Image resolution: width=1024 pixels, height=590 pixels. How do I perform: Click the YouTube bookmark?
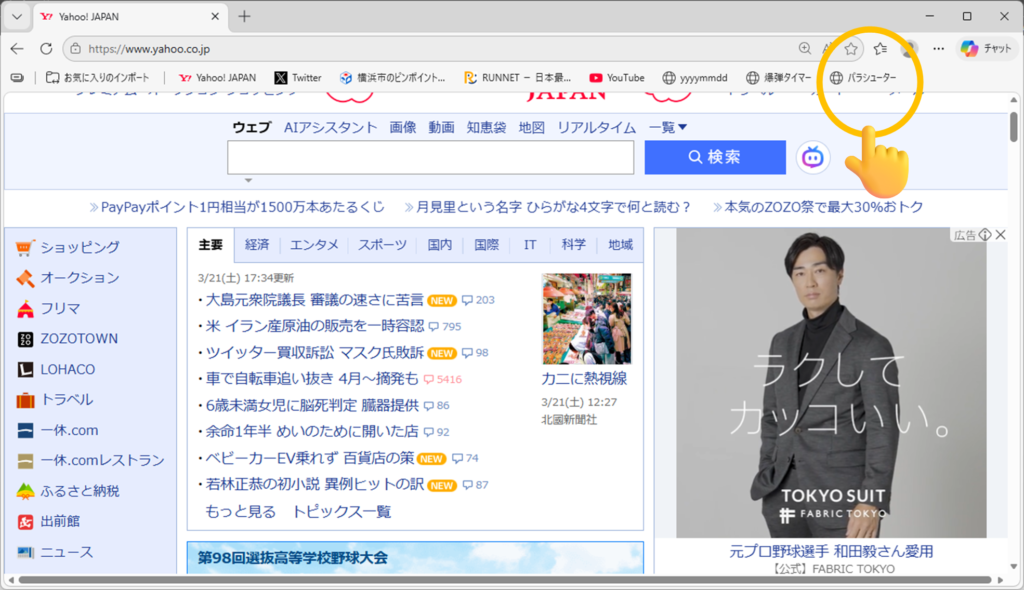pyautogui.click(x=617, y=77)
